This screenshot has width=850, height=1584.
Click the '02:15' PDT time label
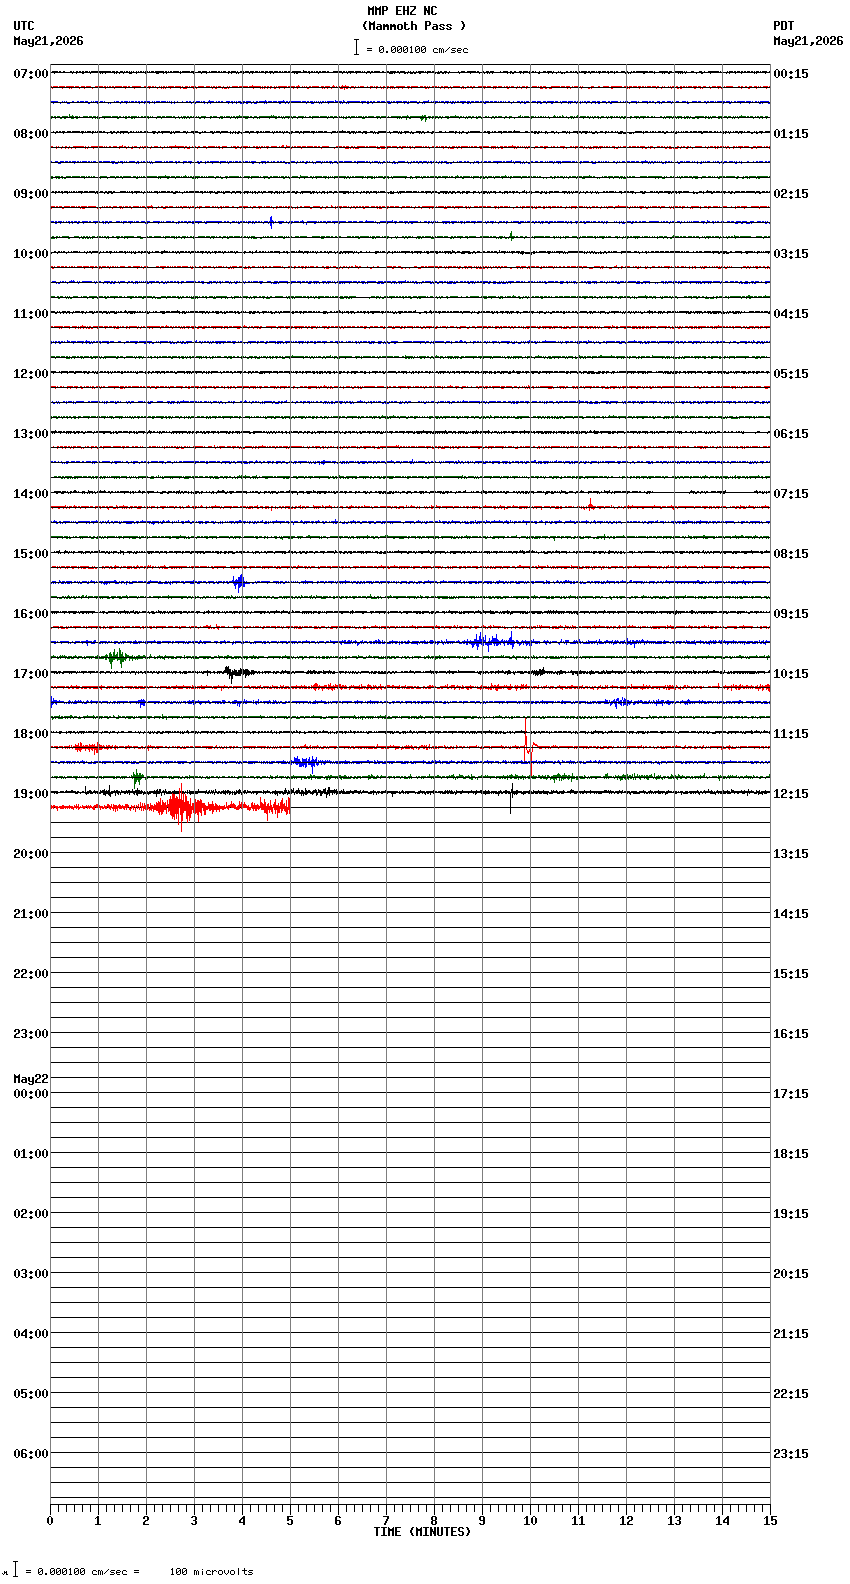click(x=791, y=194)
